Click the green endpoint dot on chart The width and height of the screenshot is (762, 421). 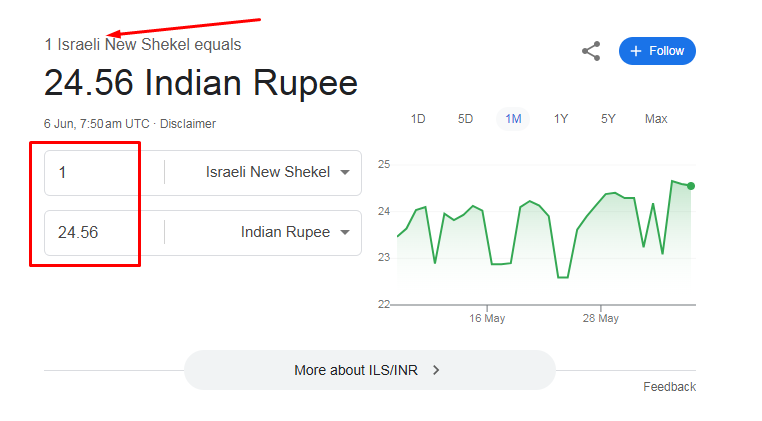pos(691,186)
